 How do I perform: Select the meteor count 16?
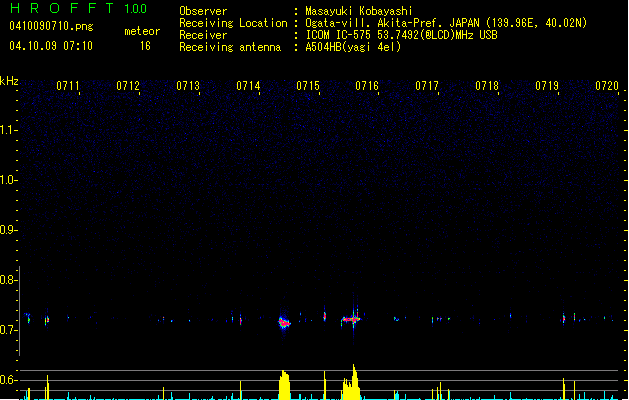145,46
